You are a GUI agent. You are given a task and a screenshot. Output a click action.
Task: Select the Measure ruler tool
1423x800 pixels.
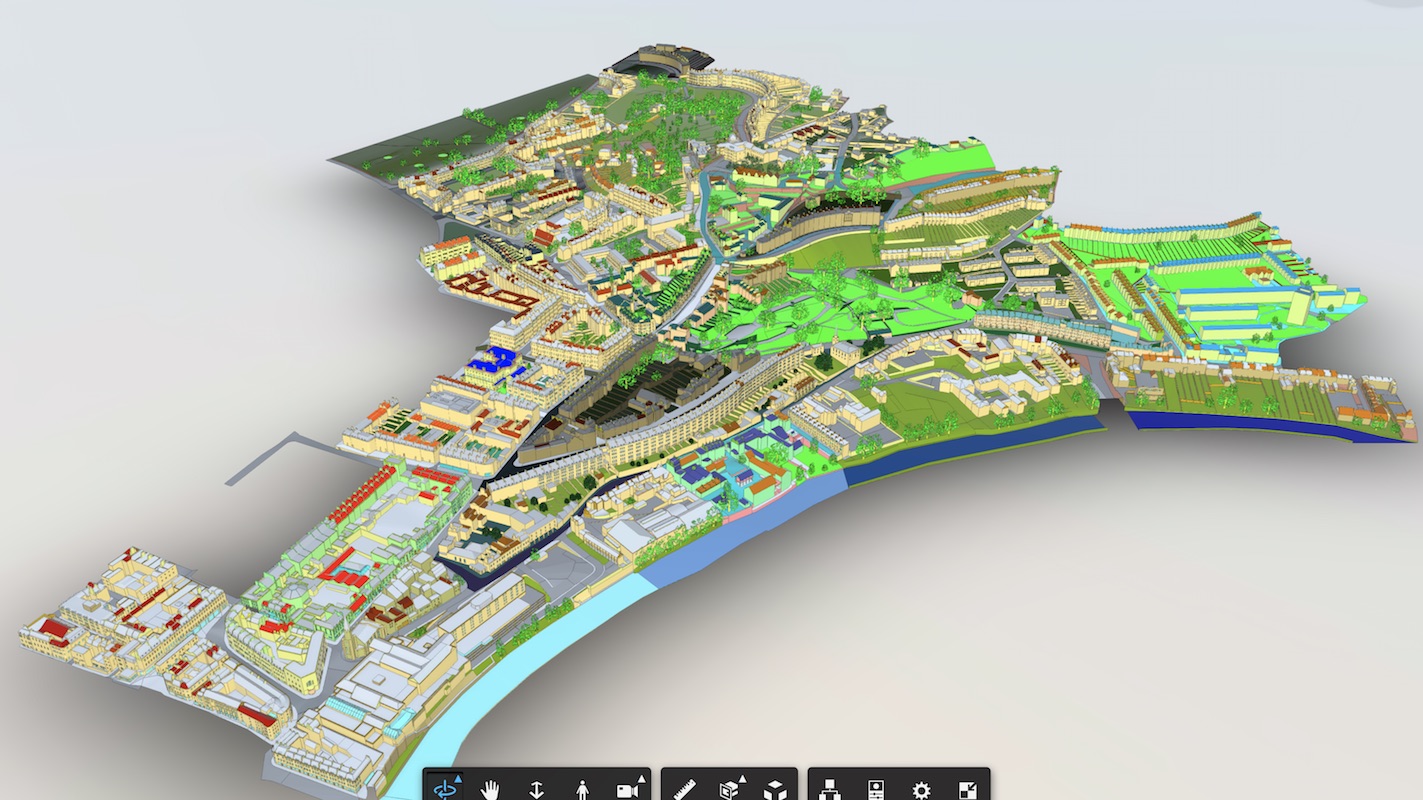click(684, 789)
